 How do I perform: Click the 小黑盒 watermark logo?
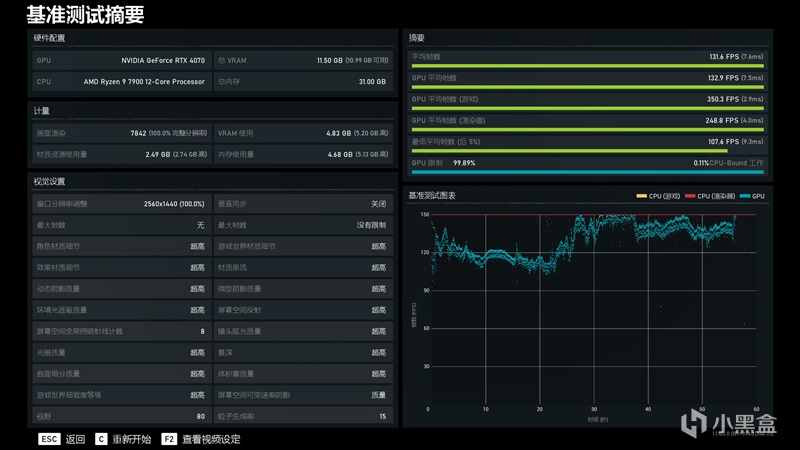pyautogui.click(x=729, y=423)
